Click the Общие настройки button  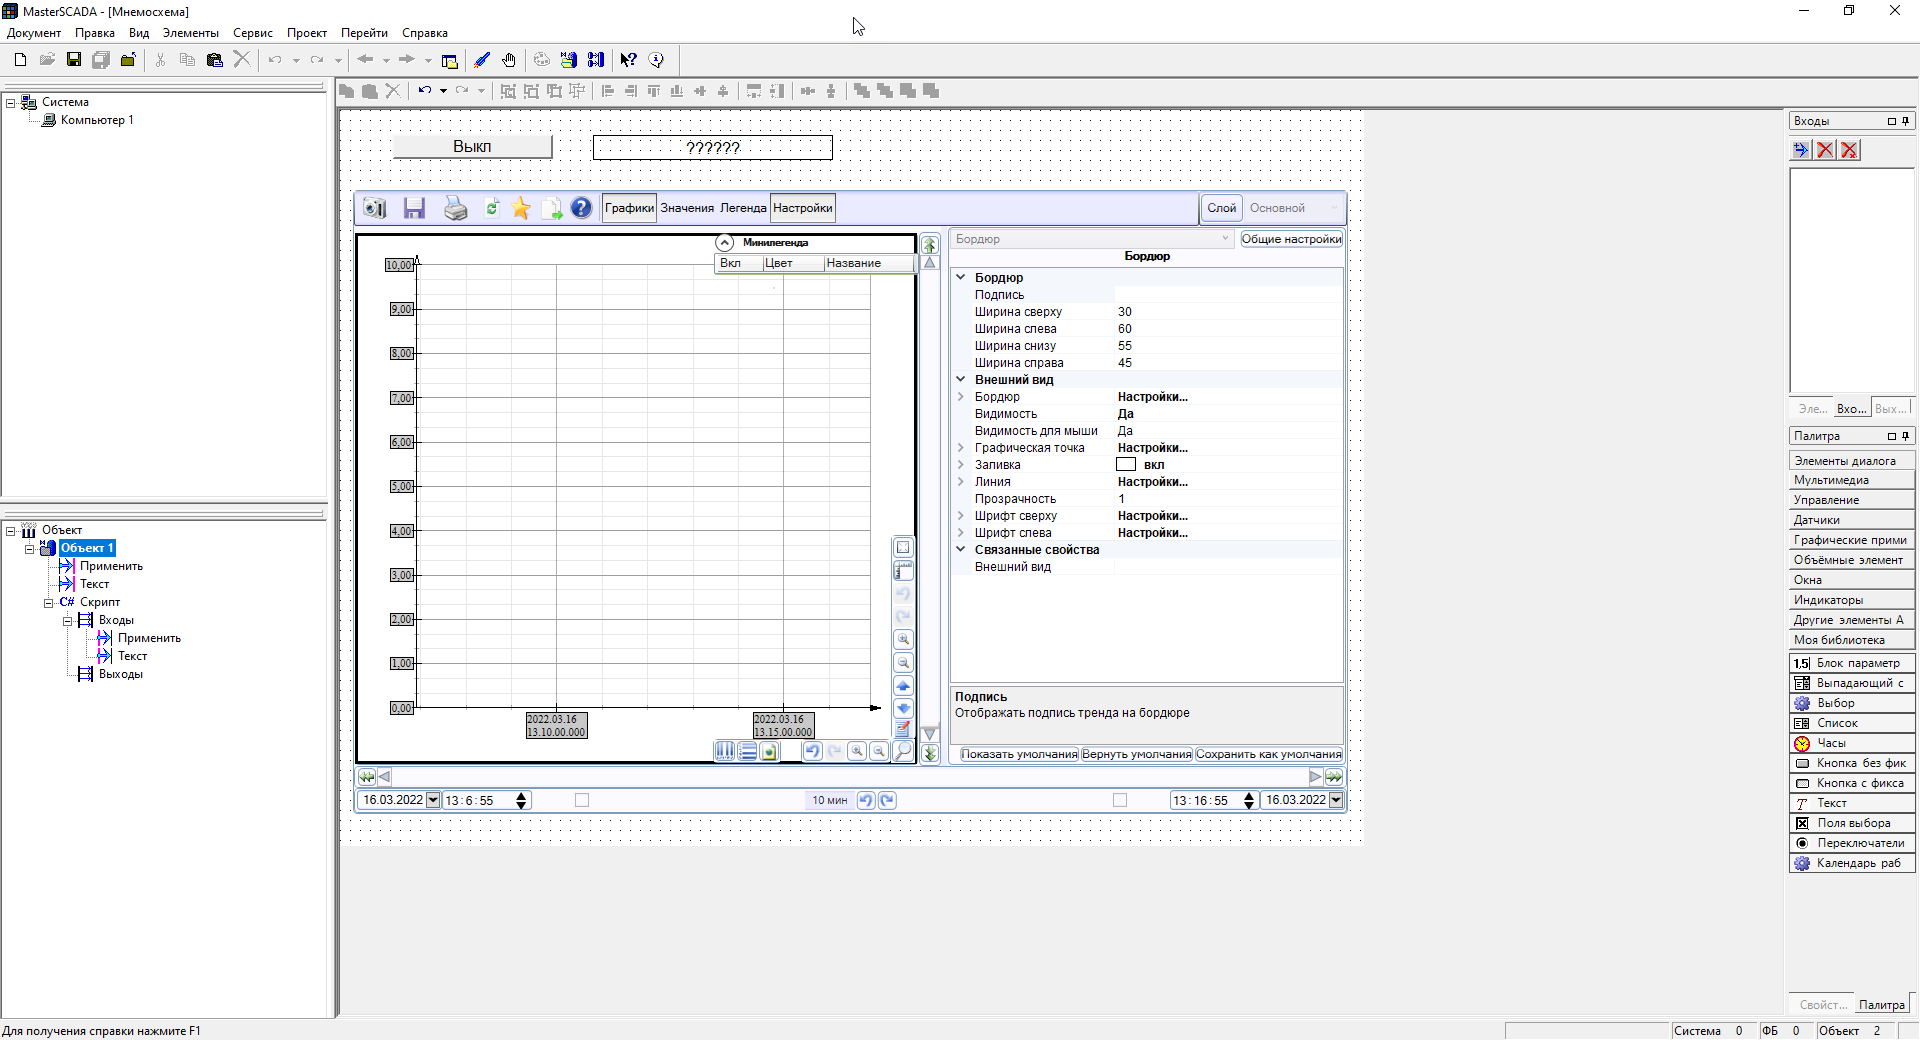click(1291, 239)
